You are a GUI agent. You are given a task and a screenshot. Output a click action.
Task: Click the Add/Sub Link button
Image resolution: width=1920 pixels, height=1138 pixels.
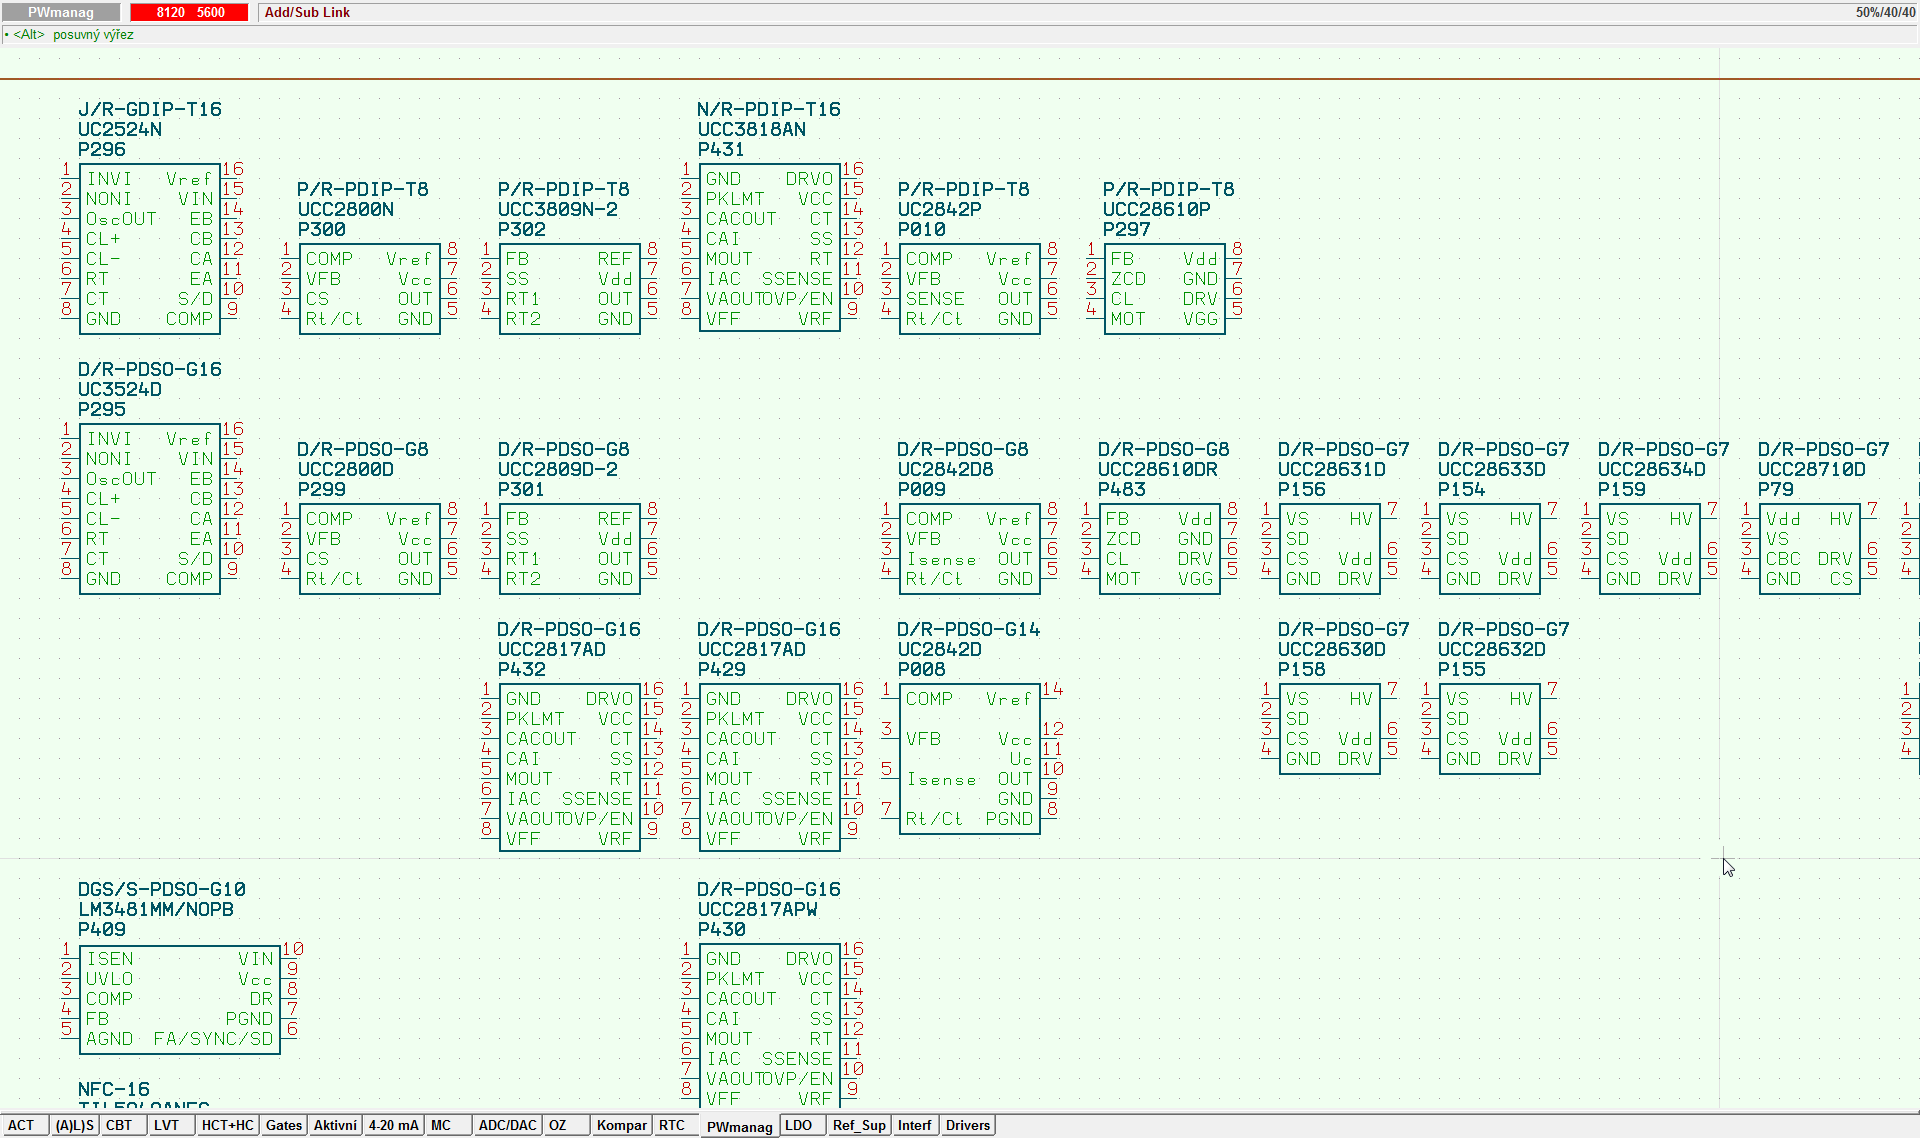(x=301, y=12)
